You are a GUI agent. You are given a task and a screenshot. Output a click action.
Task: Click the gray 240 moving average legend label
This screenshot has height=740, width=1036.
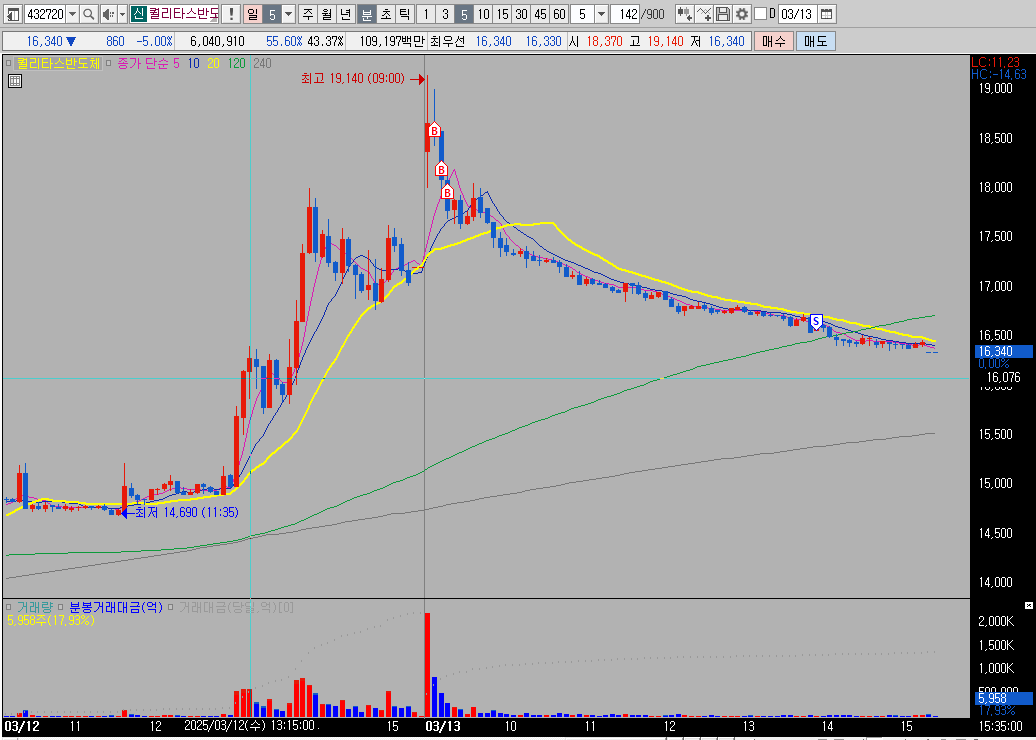[262, 63]
